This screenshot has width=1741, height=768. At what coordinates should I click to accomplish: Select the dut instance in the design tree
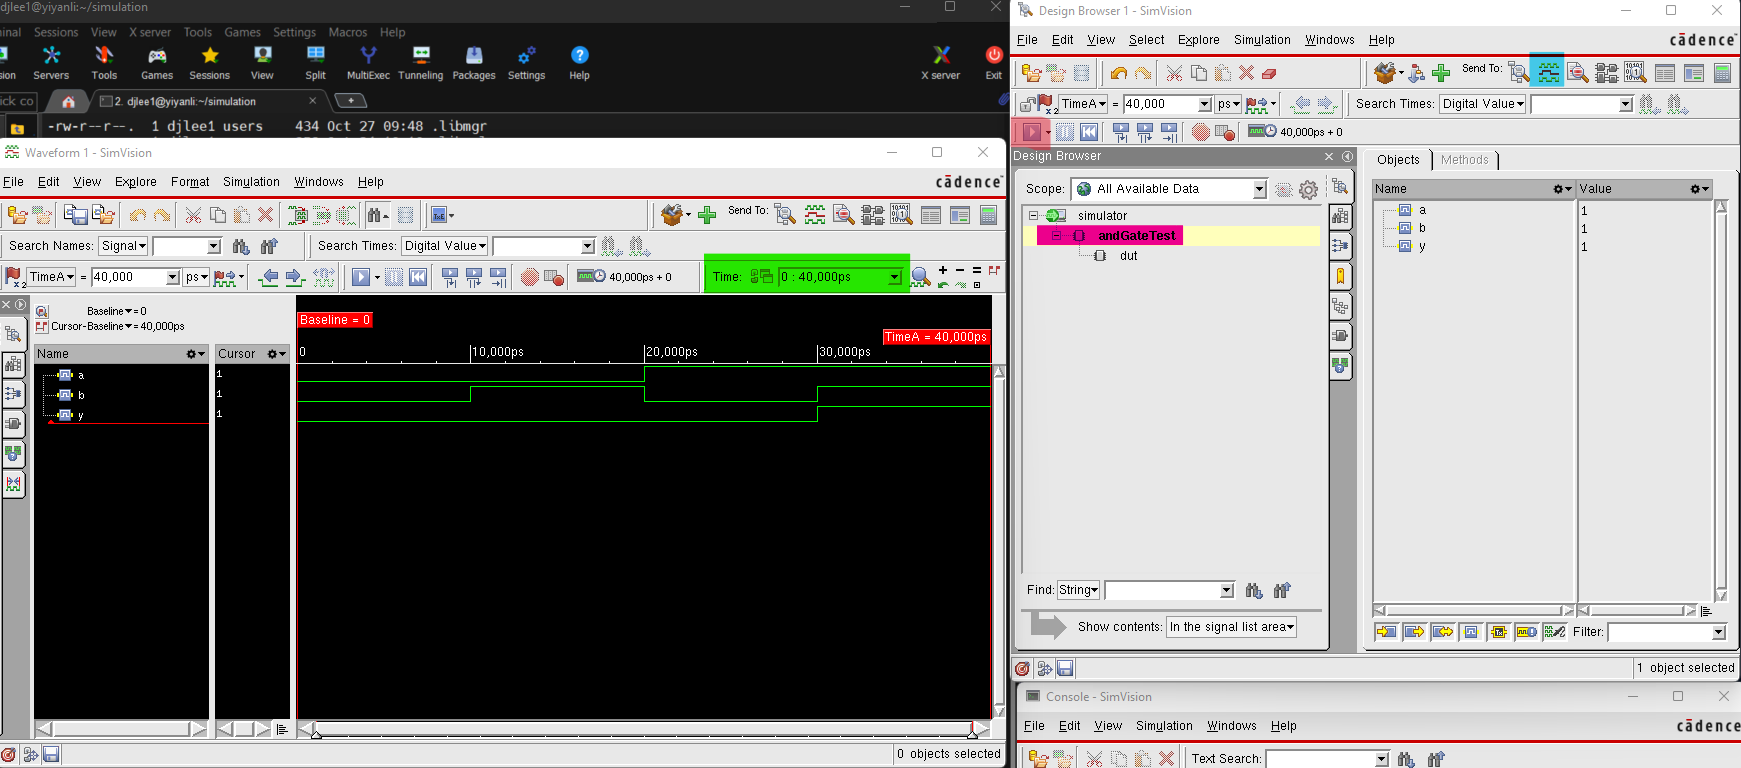pos(1128,256)
